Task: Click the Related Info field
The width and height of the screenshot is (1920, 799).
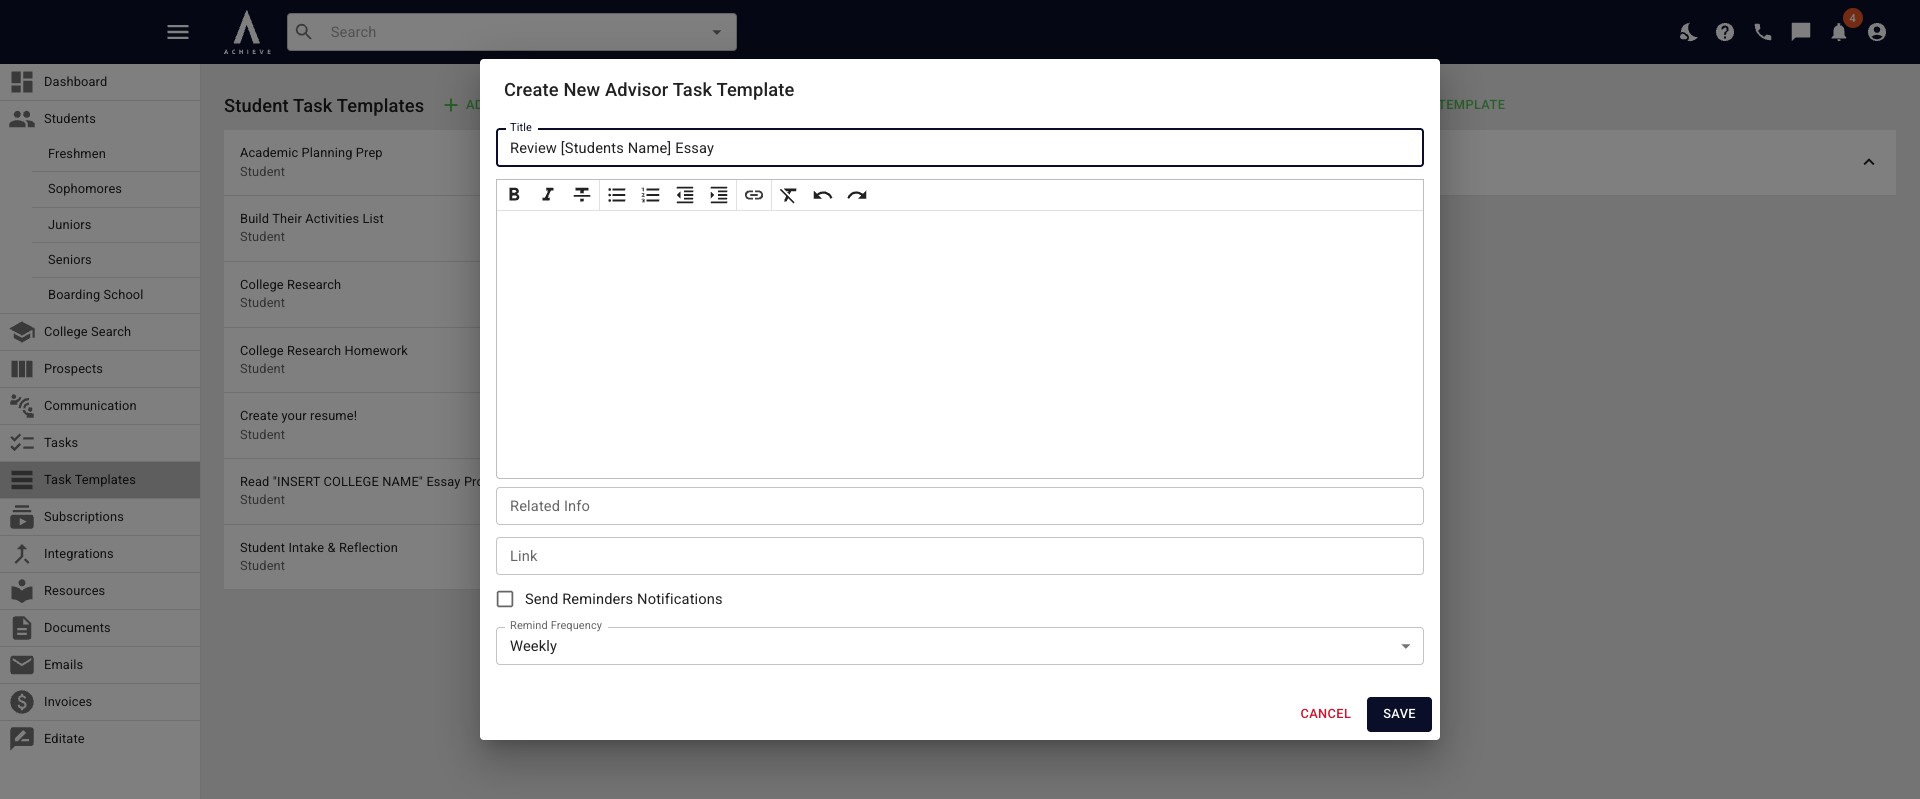Action: pos(960,506)
